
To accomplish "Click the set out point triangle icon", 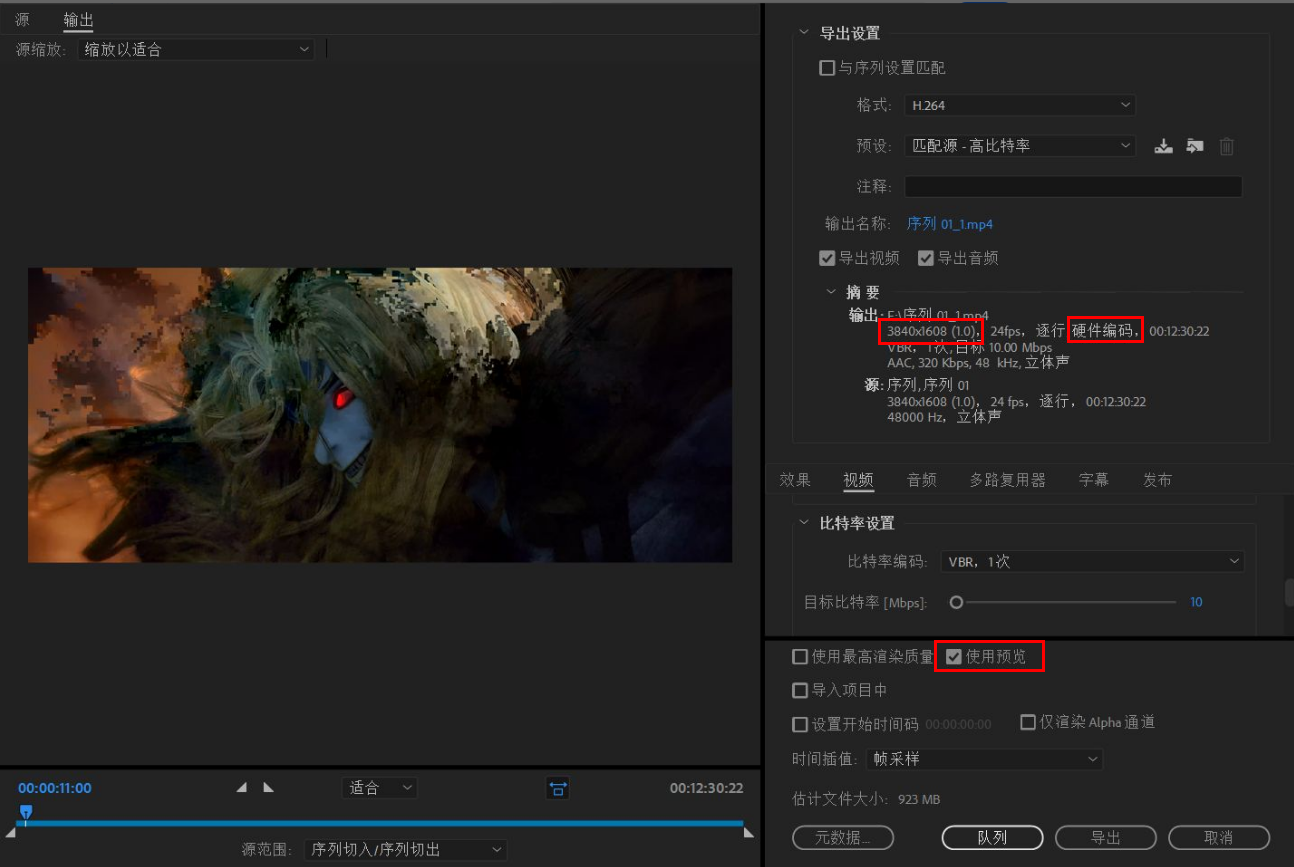I will pyautogui.click(x=268, y=787).
